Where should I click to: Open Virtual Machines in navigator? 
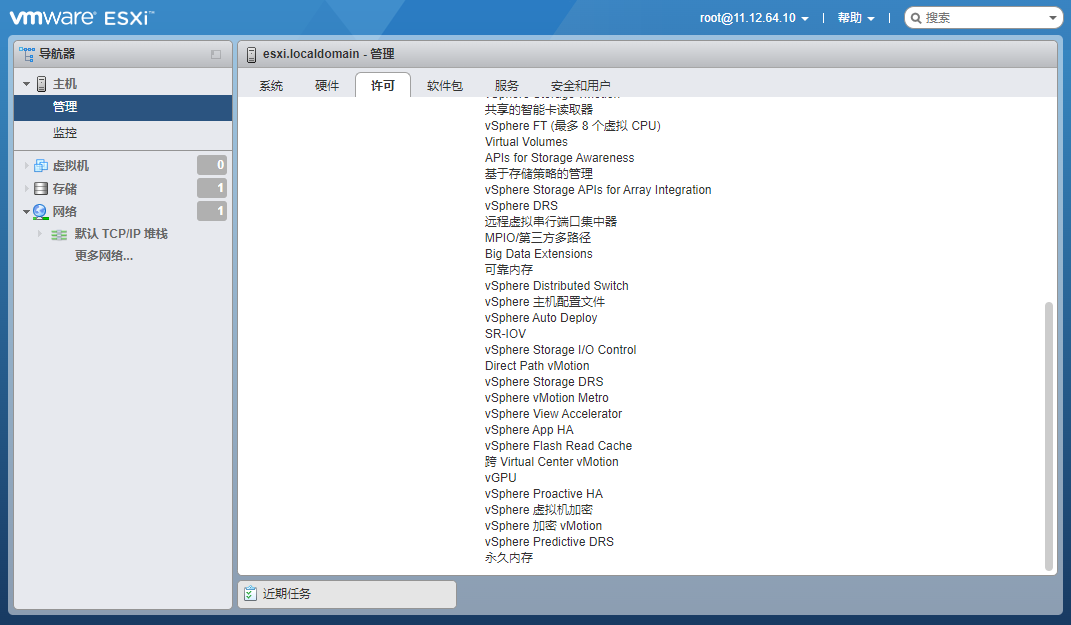point(71,165)
